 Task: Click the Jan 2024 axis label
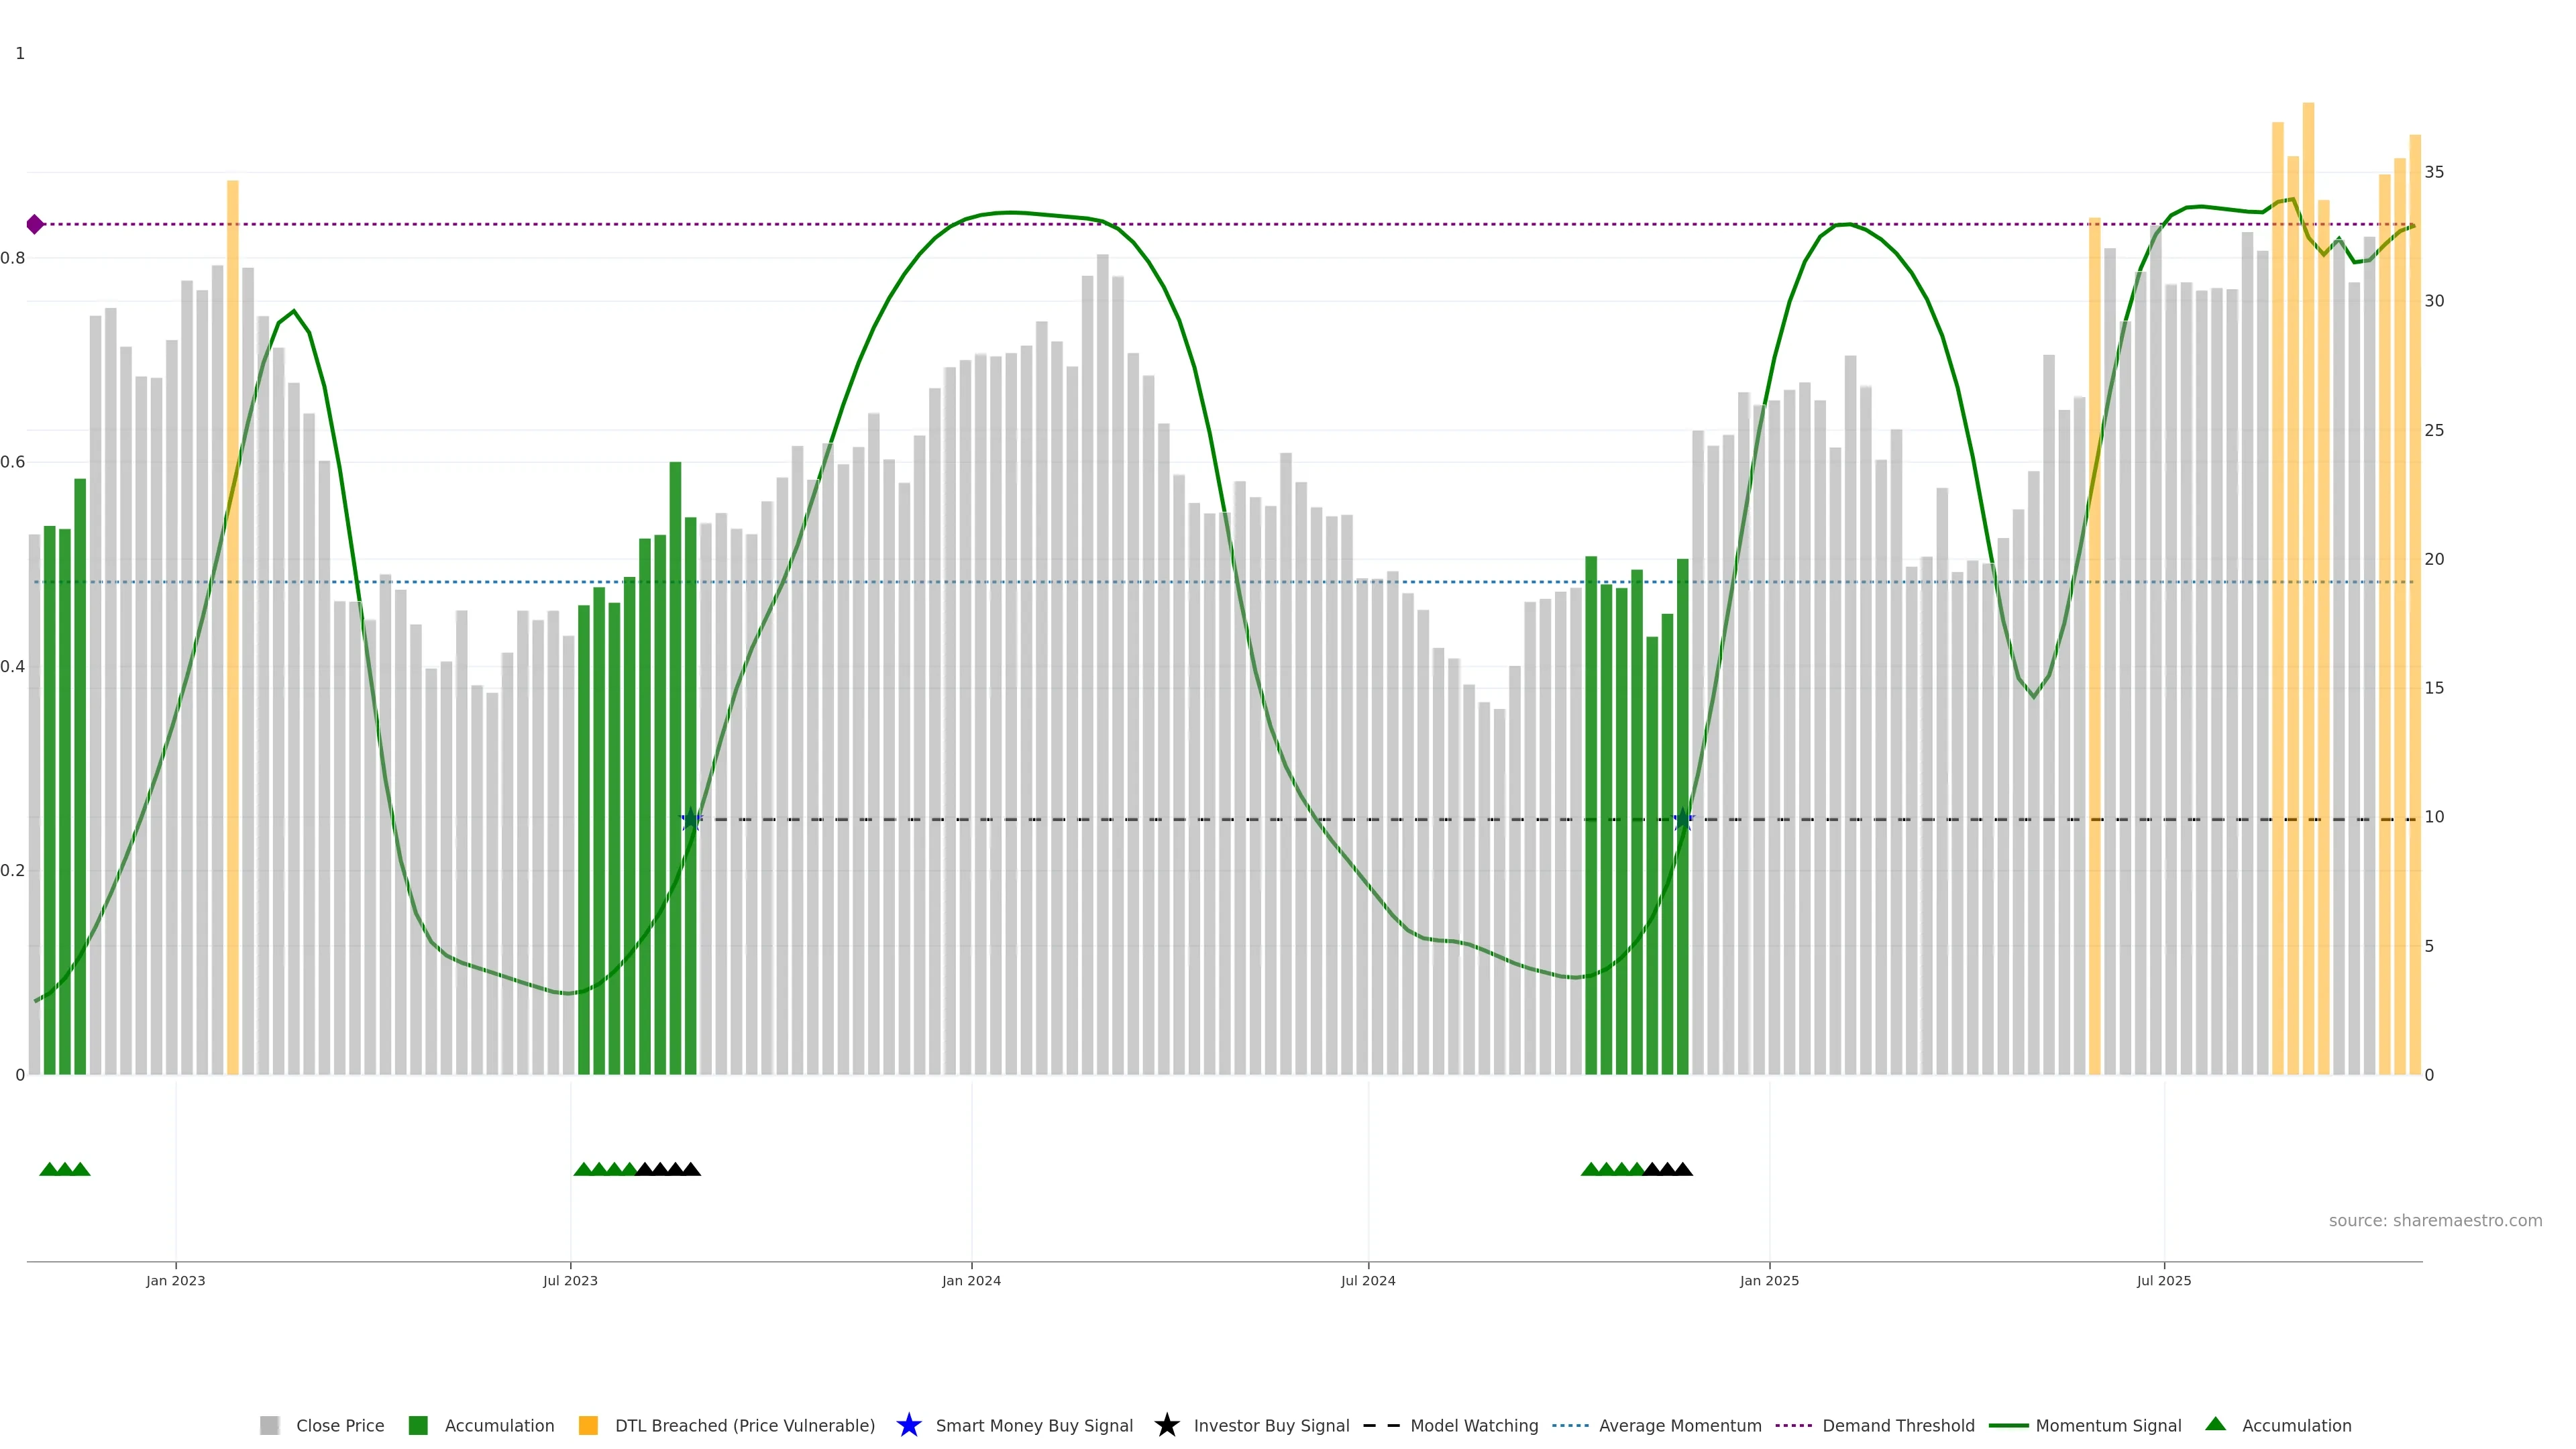pyautogui.click(x=971, y=1280)
